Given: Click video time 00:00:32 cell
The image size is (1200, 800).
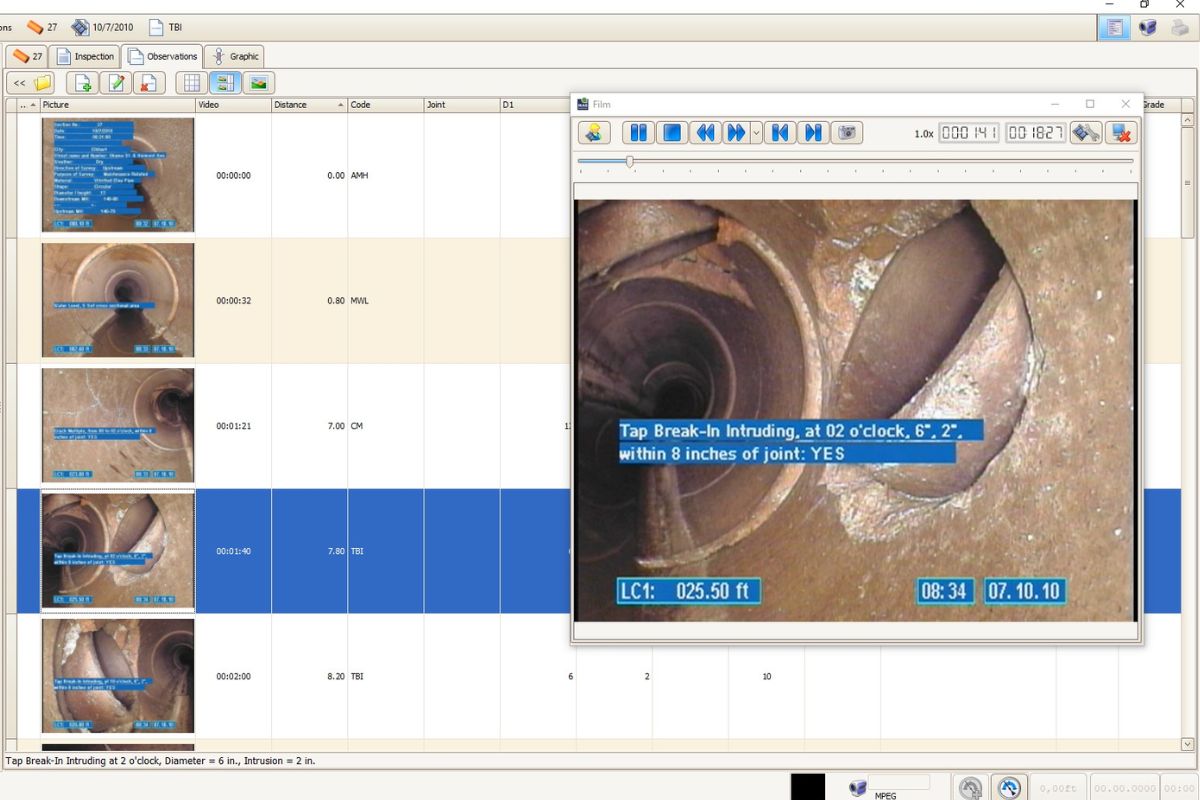Looking at the screenshot, I should coord(233,301).
